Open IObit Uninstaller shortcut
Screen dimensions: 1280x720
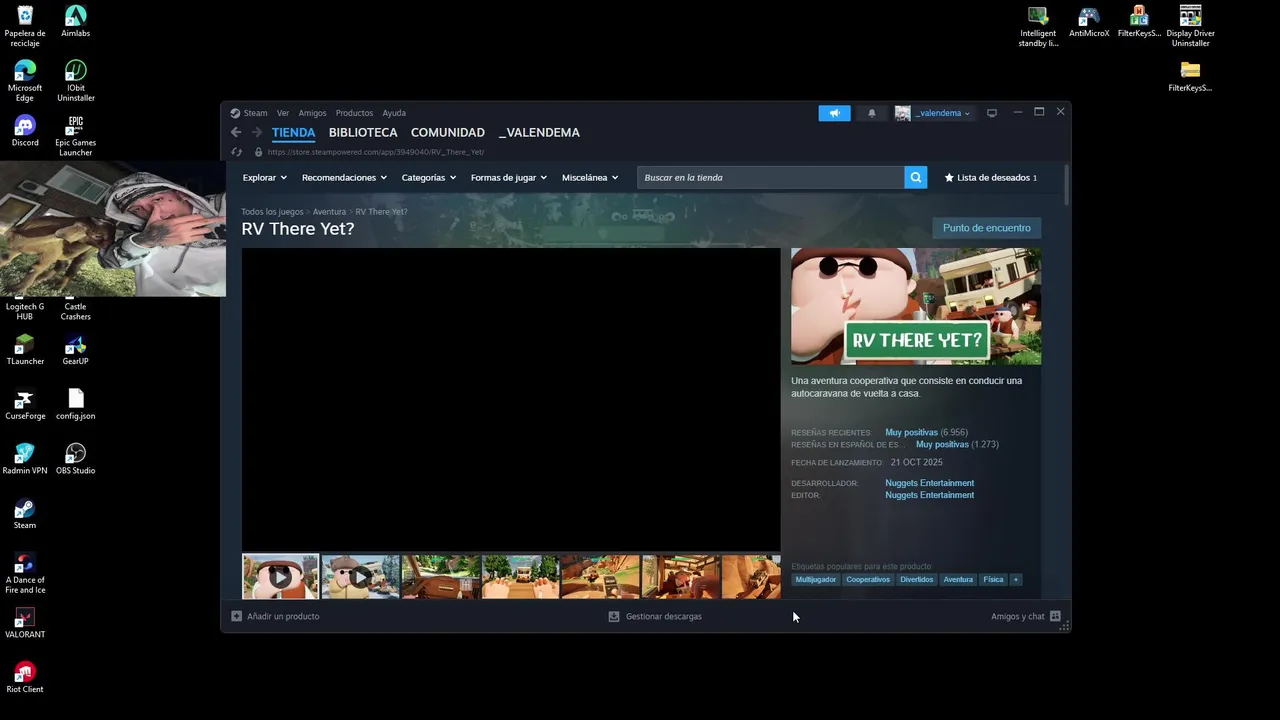tap(75, 81)
